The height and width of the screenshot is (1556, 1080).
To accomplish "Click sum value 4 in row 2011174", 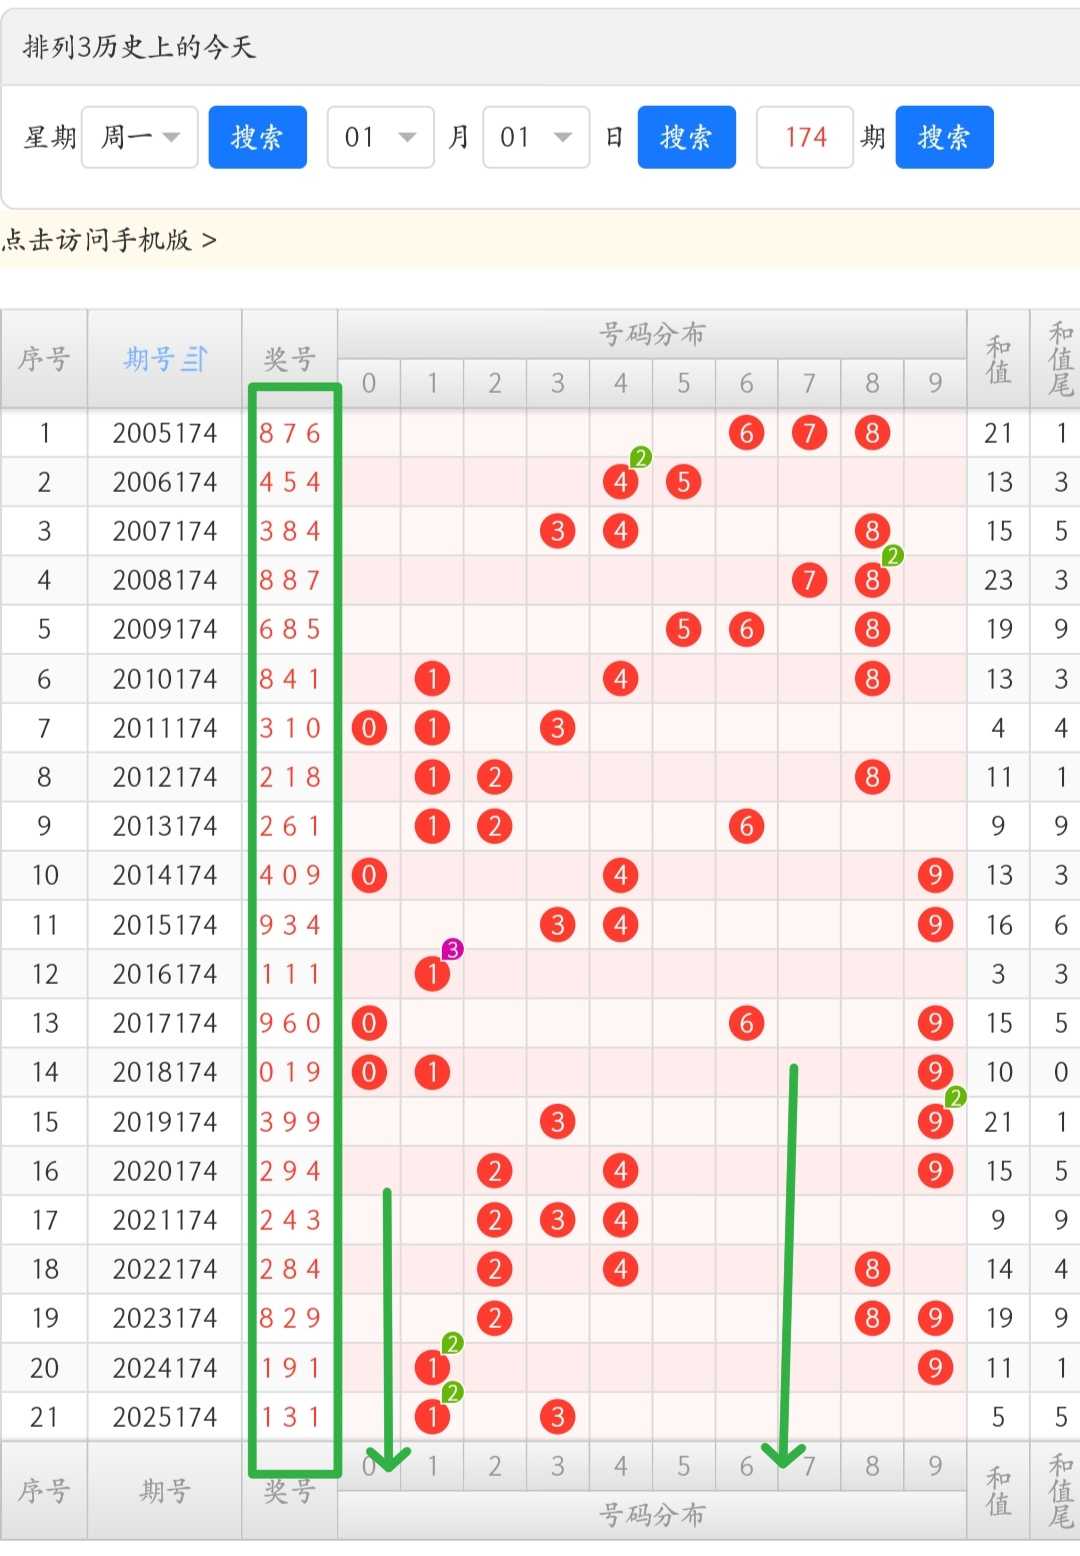I will coord(998,728).
